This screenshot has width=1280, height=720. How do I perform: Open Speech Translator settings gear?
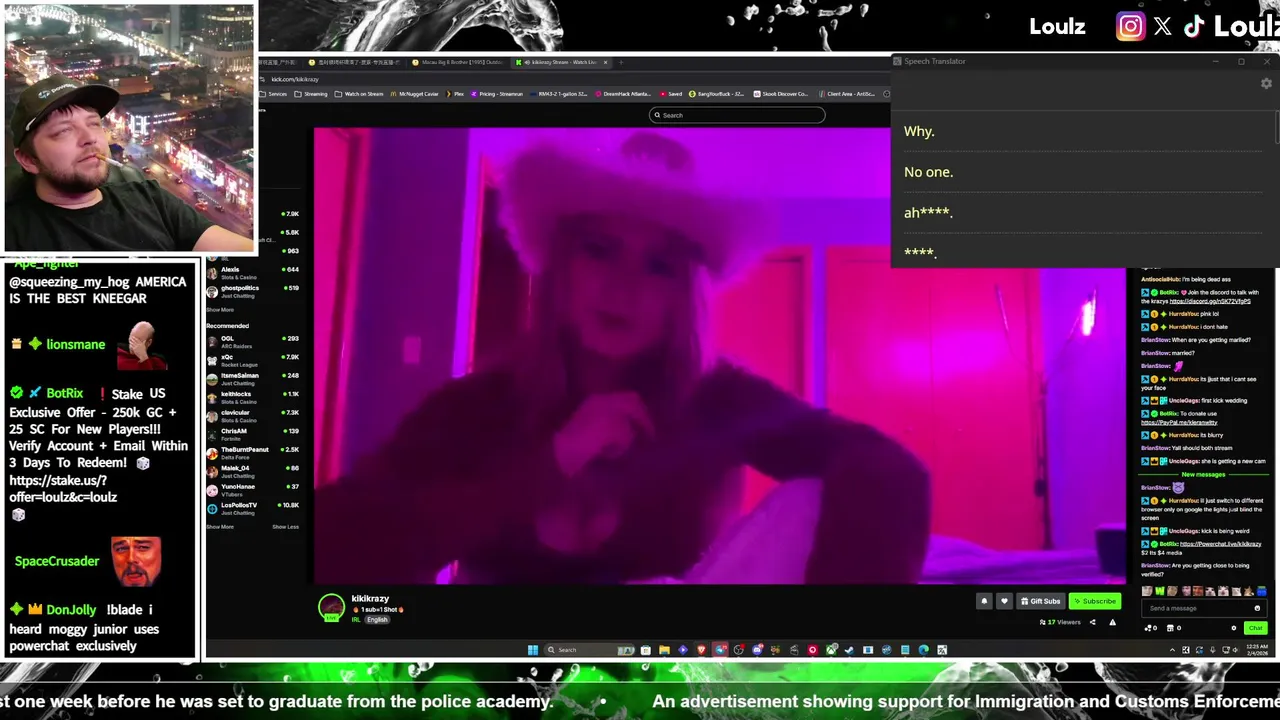1266,84
